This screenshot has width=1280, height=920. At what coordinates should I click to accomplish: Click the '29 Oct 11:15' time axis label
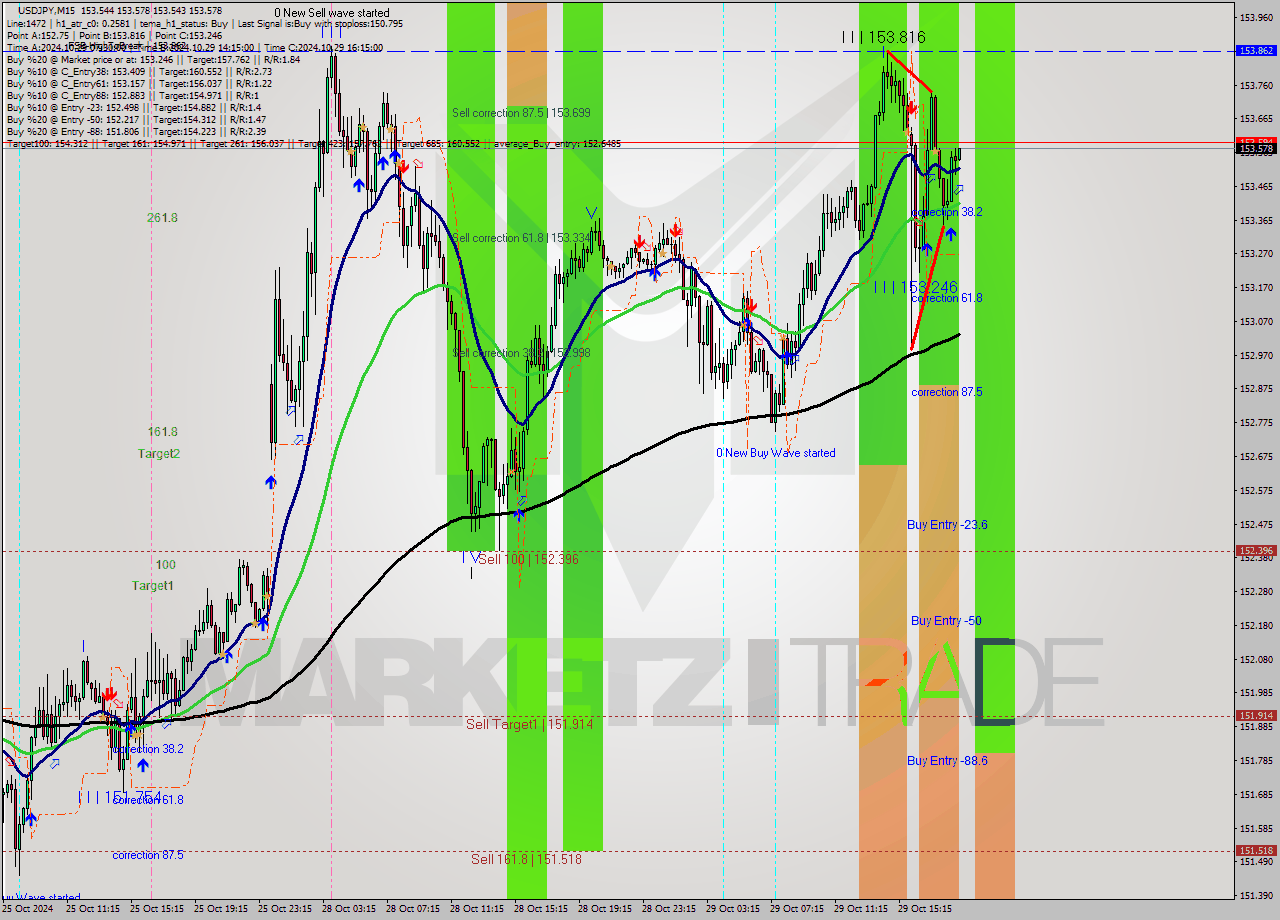pos(860,909)
